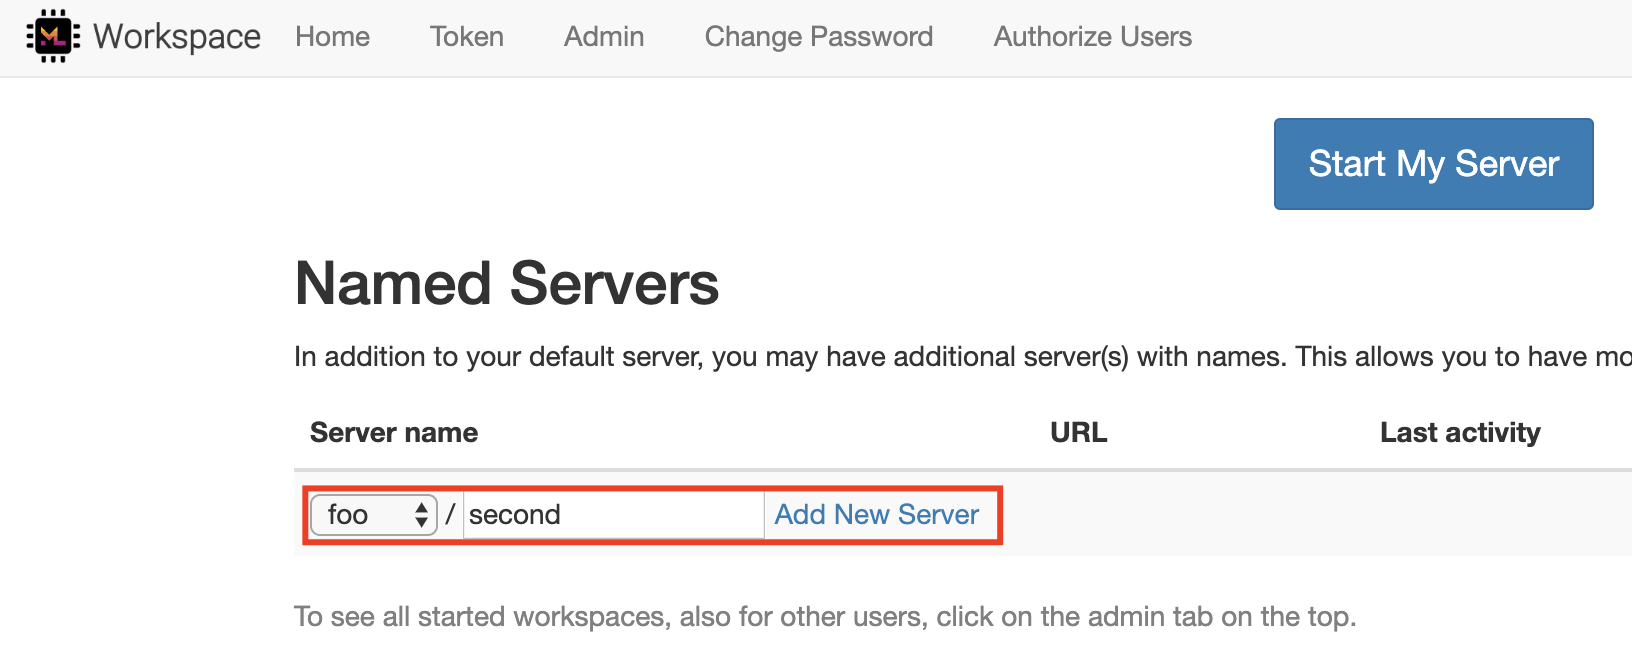Screen dimensions: 1632x670
Task: Select the Home navigation item
Action: [331, 36]
